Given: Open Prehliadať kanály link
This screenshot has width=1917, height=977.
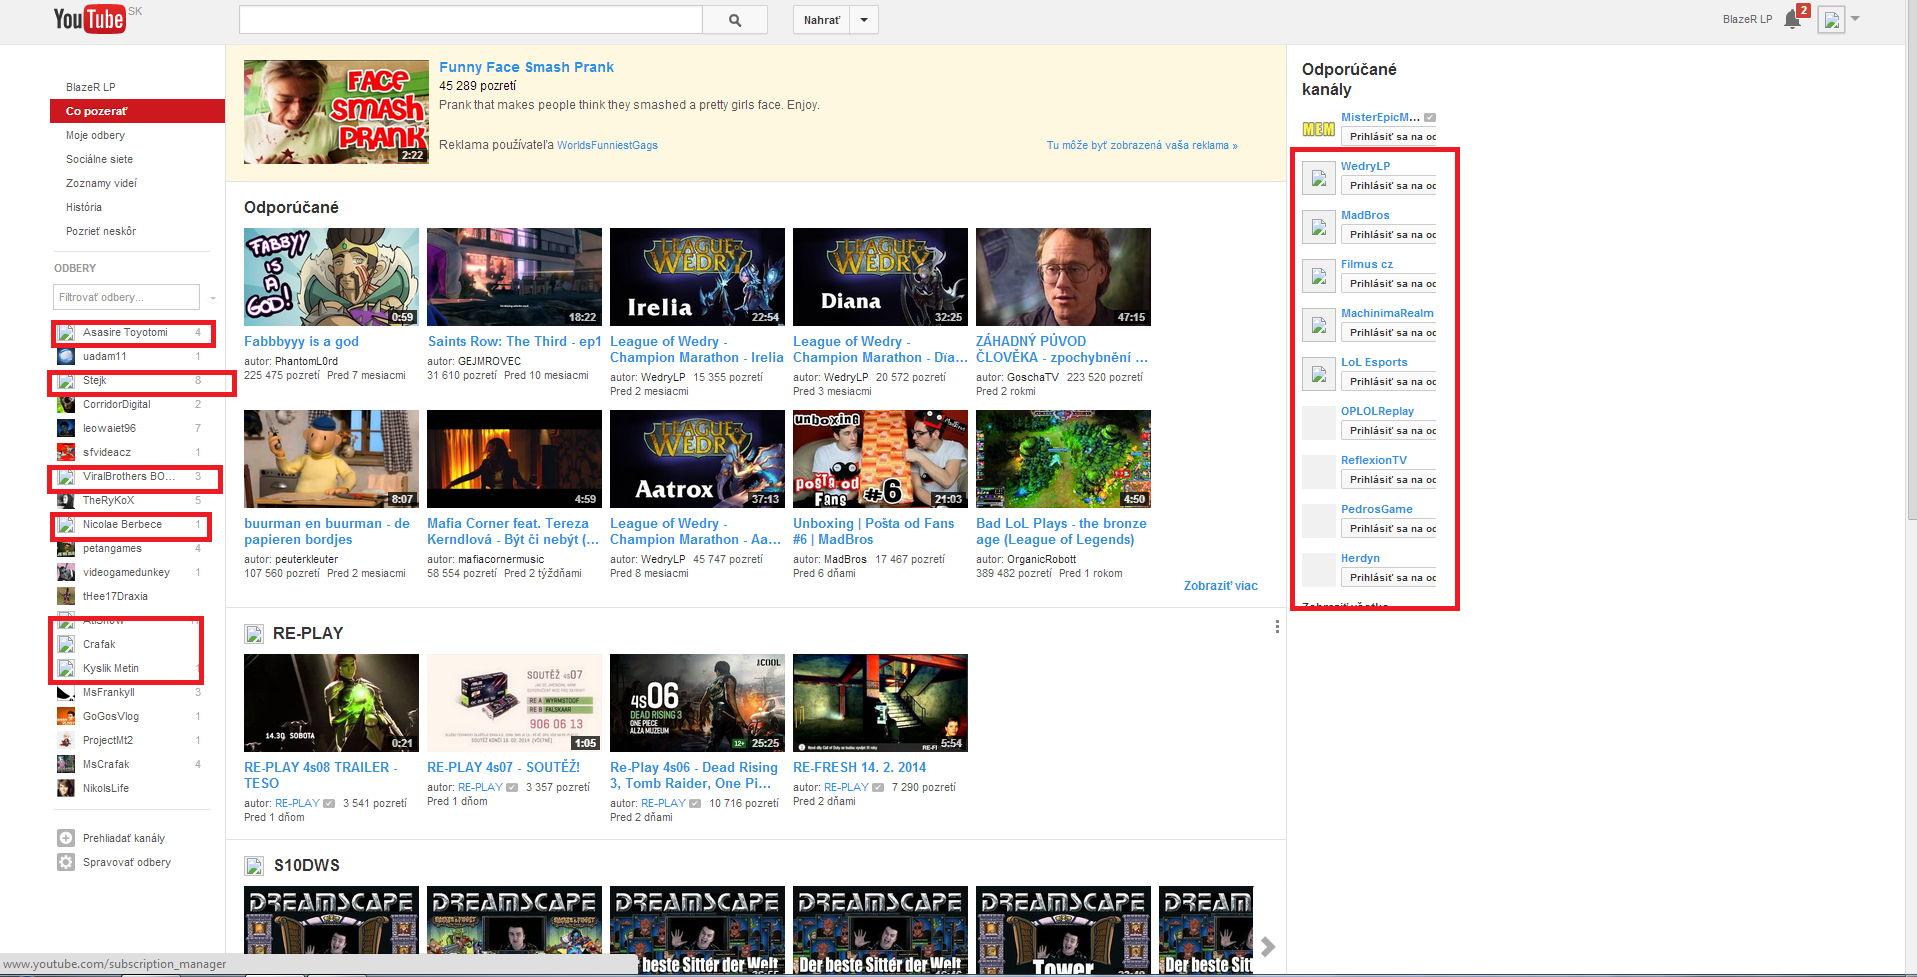Looking at the screenshot, I should tap(124, 838).
